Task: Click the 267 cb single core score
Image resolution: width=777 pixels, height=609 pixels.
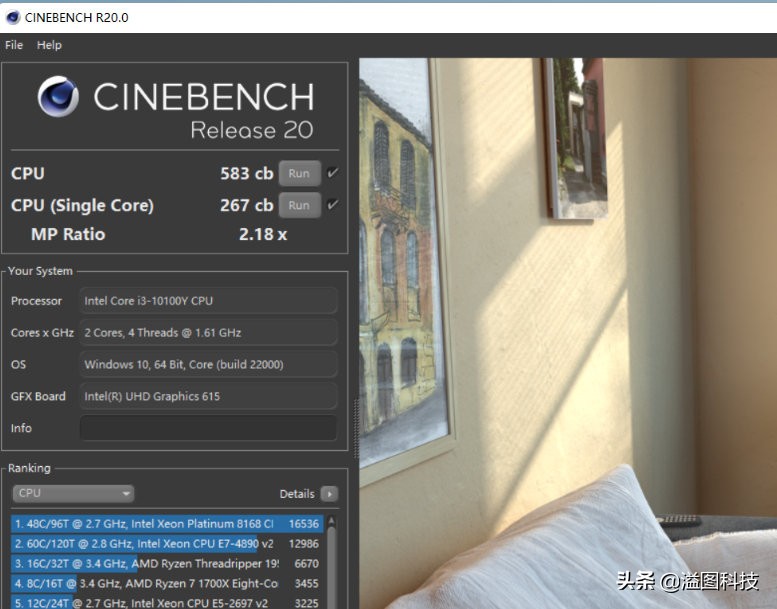Action: coord(246,205)
